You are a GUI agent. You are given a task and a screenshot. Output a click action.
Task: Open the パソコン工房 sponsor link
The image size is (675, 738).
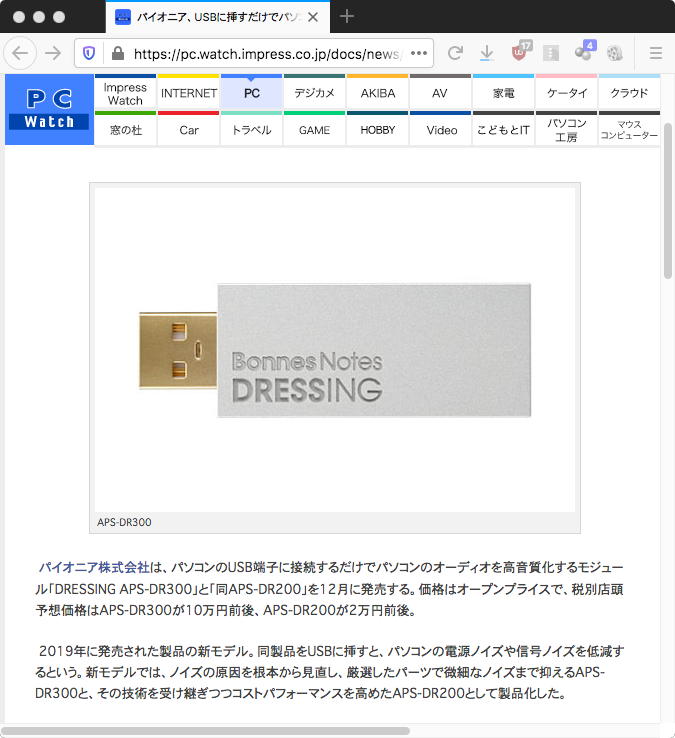pos(567,130)
